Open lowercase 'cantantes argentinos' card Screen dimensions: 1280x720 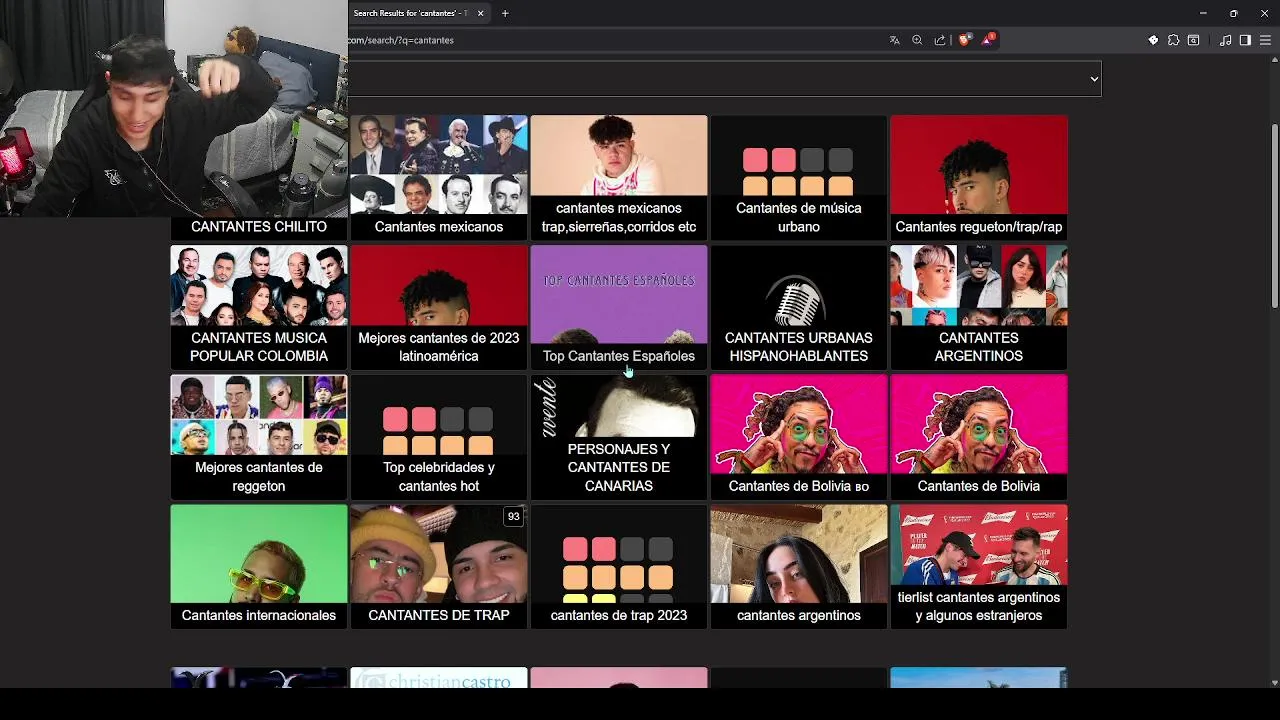coord(799,566)
